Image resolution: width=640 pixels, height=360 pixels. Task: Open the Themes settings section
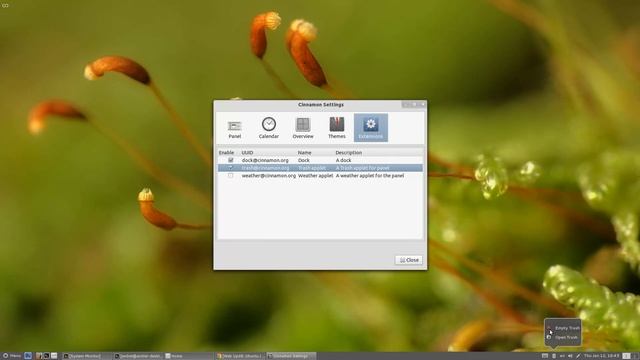click(x=337, y=129)
